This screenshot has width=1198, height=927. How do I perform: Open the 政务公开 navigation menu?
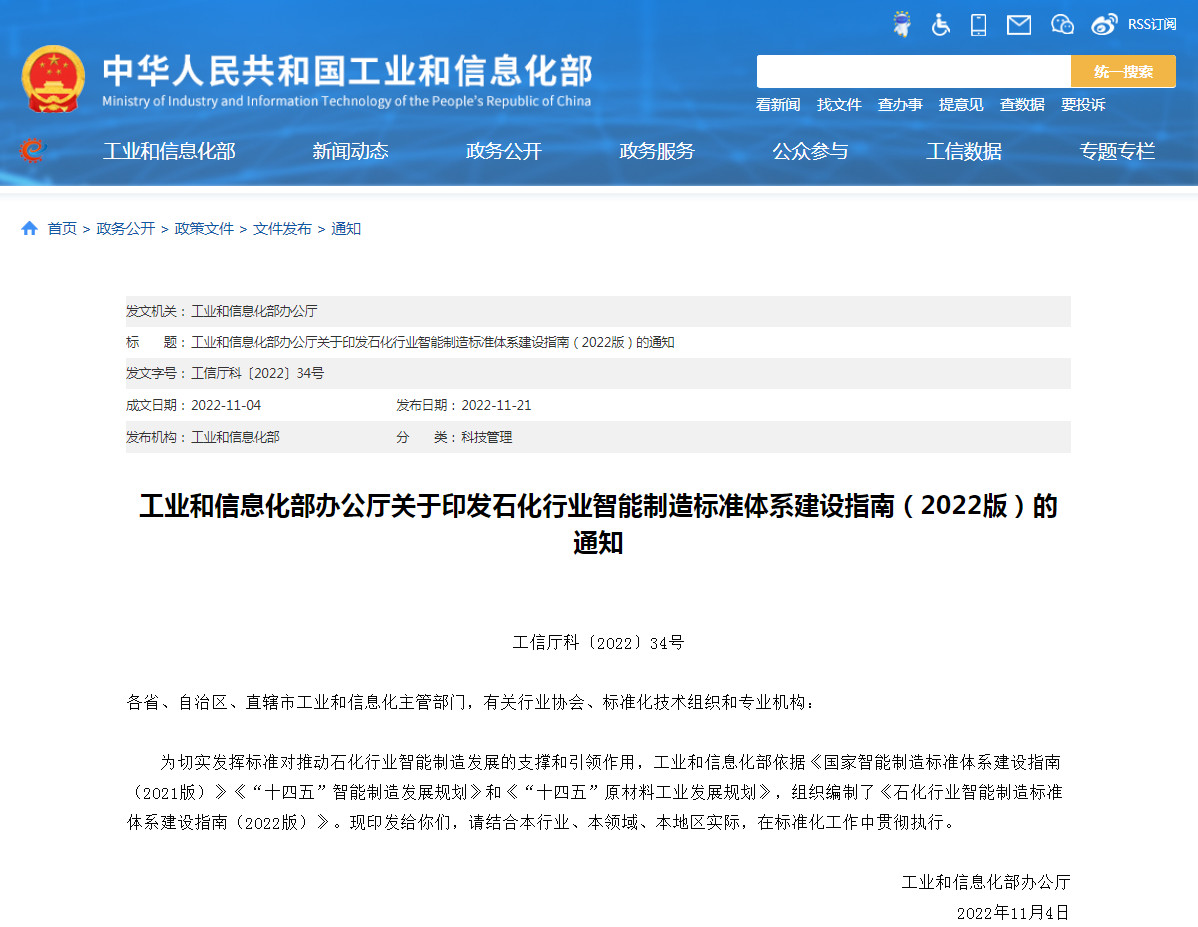(503, 151)
